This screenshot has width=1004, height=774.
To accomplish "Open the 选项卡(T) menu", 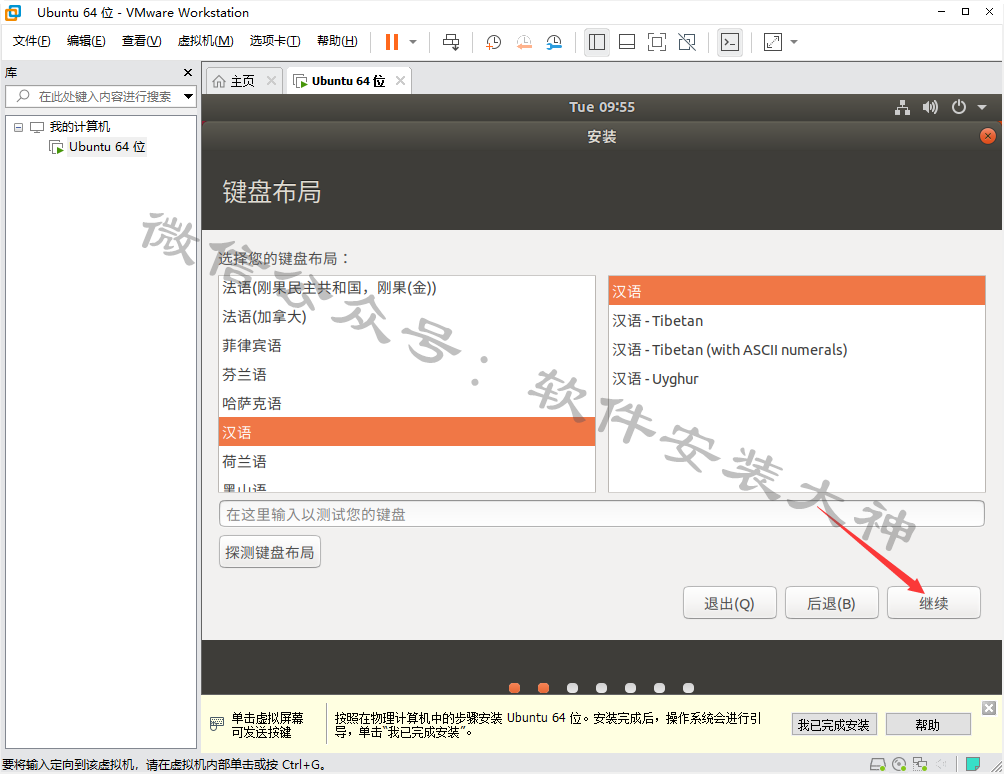I will click(275, 41).
